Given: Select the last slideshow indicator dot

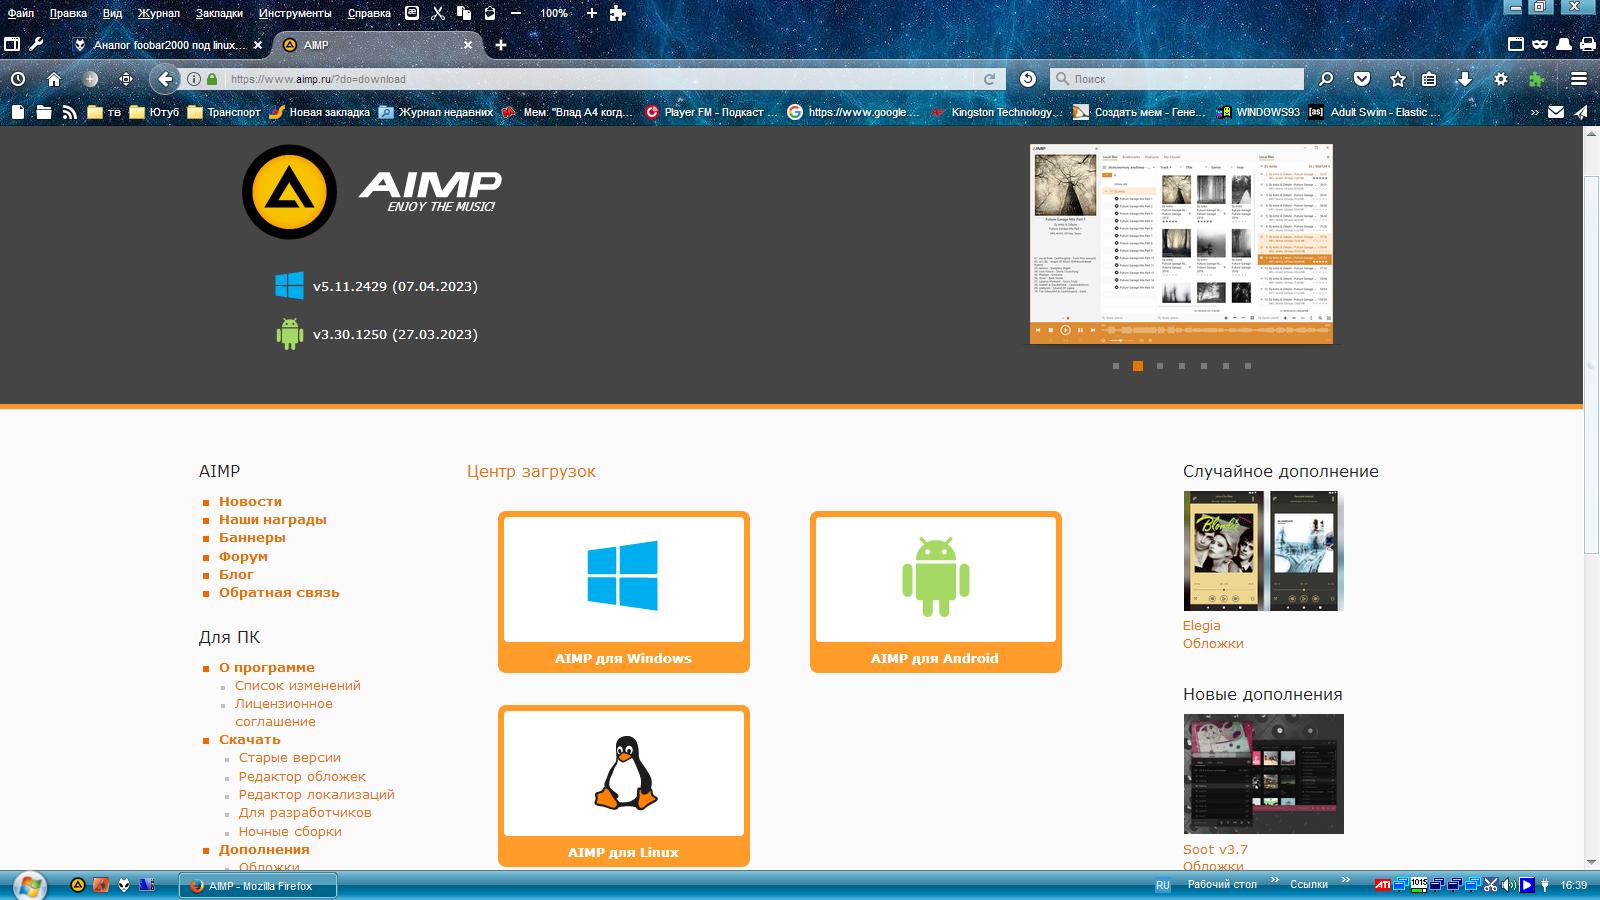Looking at the screenshot, I should click(1248, 366).
